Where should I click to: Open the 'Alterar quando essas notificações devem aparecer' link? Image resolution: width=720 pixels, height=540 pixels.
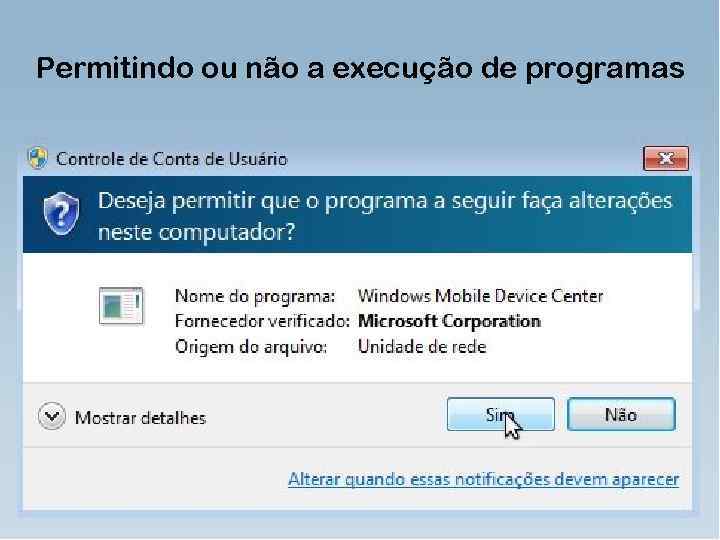coord(484,479)
